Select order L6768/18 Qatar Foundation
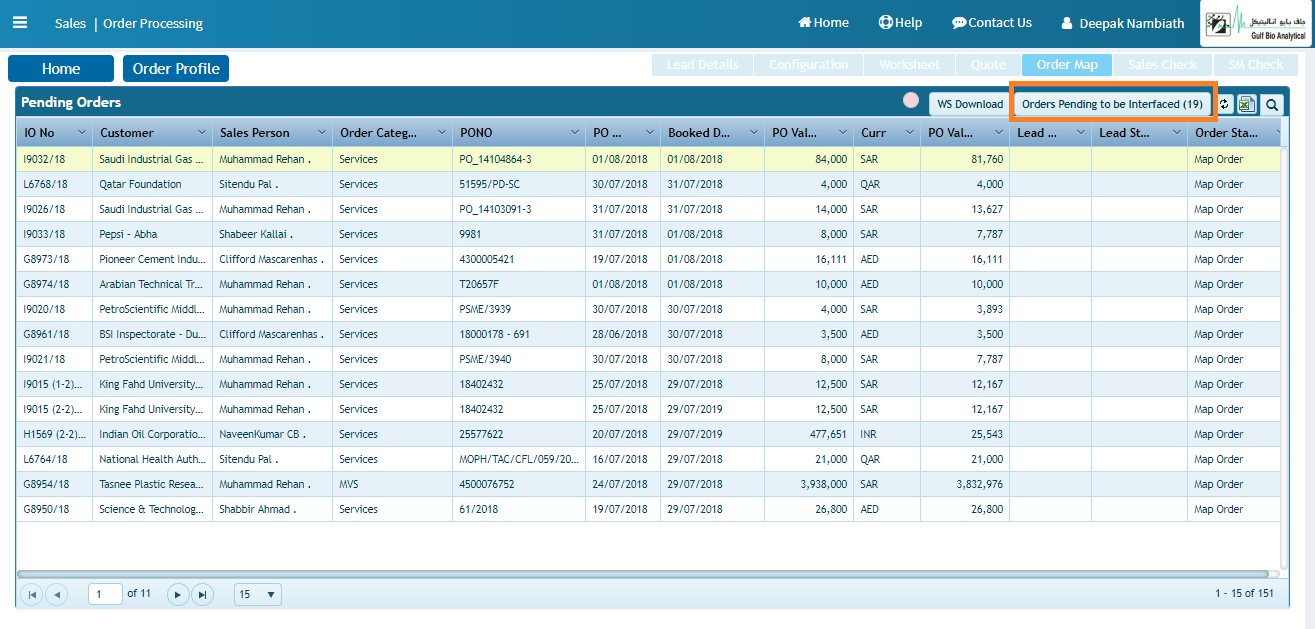 (649, 184)
